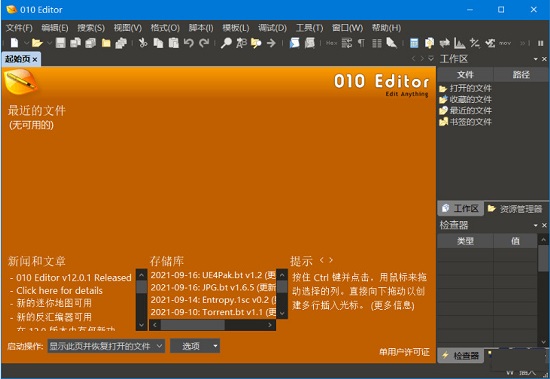Click the highlighter pen icon in toolbar
Image resolution: width=550 pixels, height=379 pixels.
pyautogui.click(x=391, y=43)
